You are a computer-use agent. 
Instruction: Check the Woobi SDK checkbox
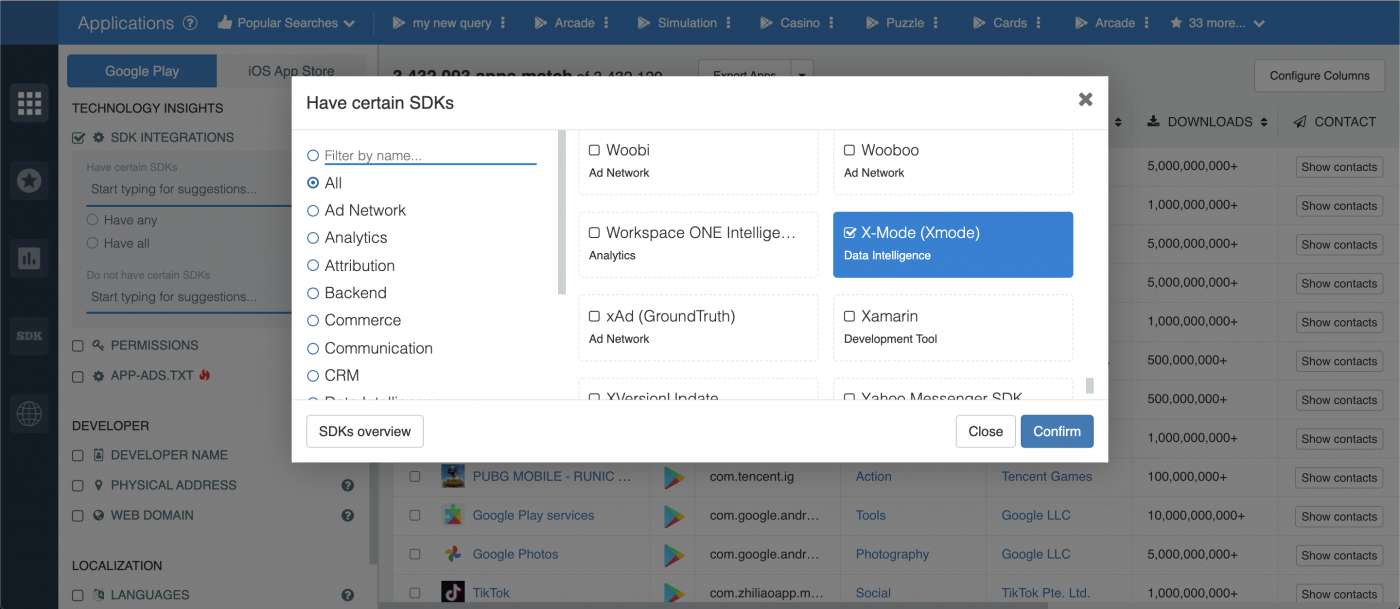(x=594, y=150)
